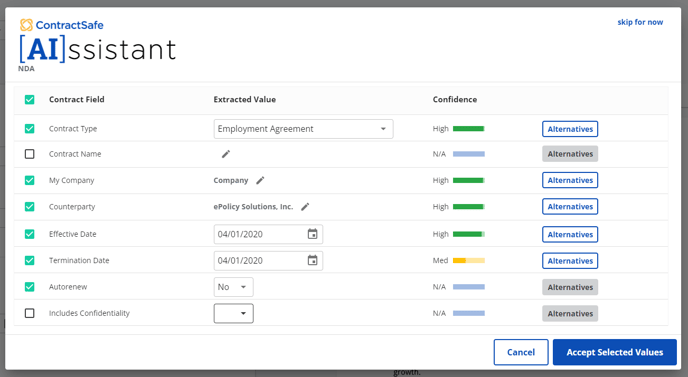688x377 pixels.
Task: Click the ContractSafe logo icon
Action: [x=26, y=25]
